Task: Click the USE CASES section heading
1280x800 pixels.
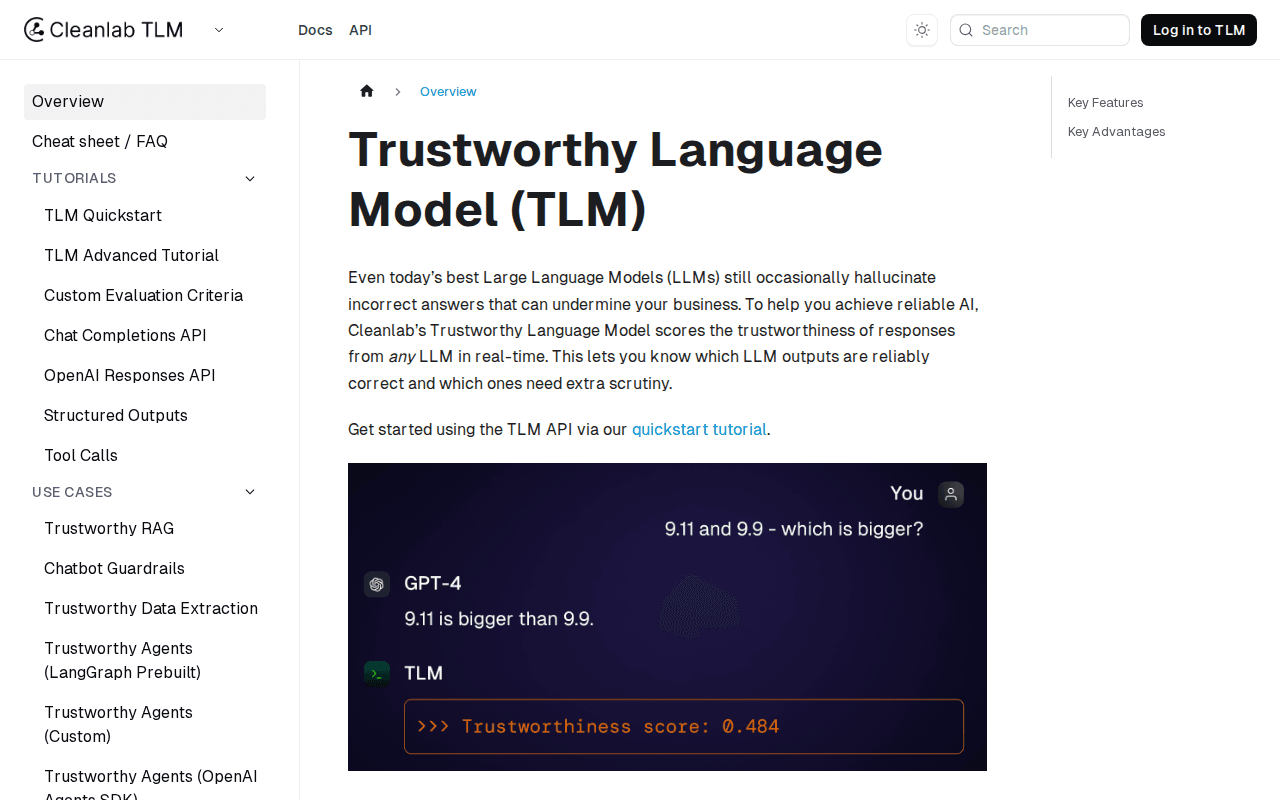Action: pos(72,492)
